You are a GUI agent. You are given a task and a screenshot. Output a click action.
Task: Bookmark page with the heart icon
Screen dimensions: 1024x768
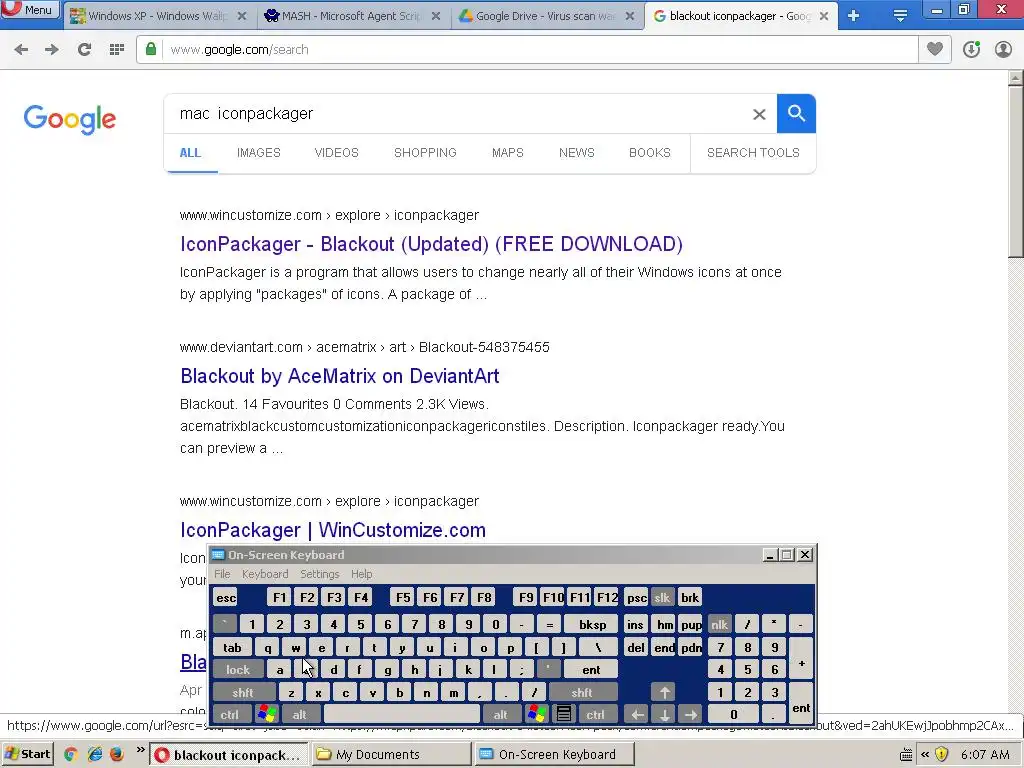pyautogui.click(x=935, y=49)
